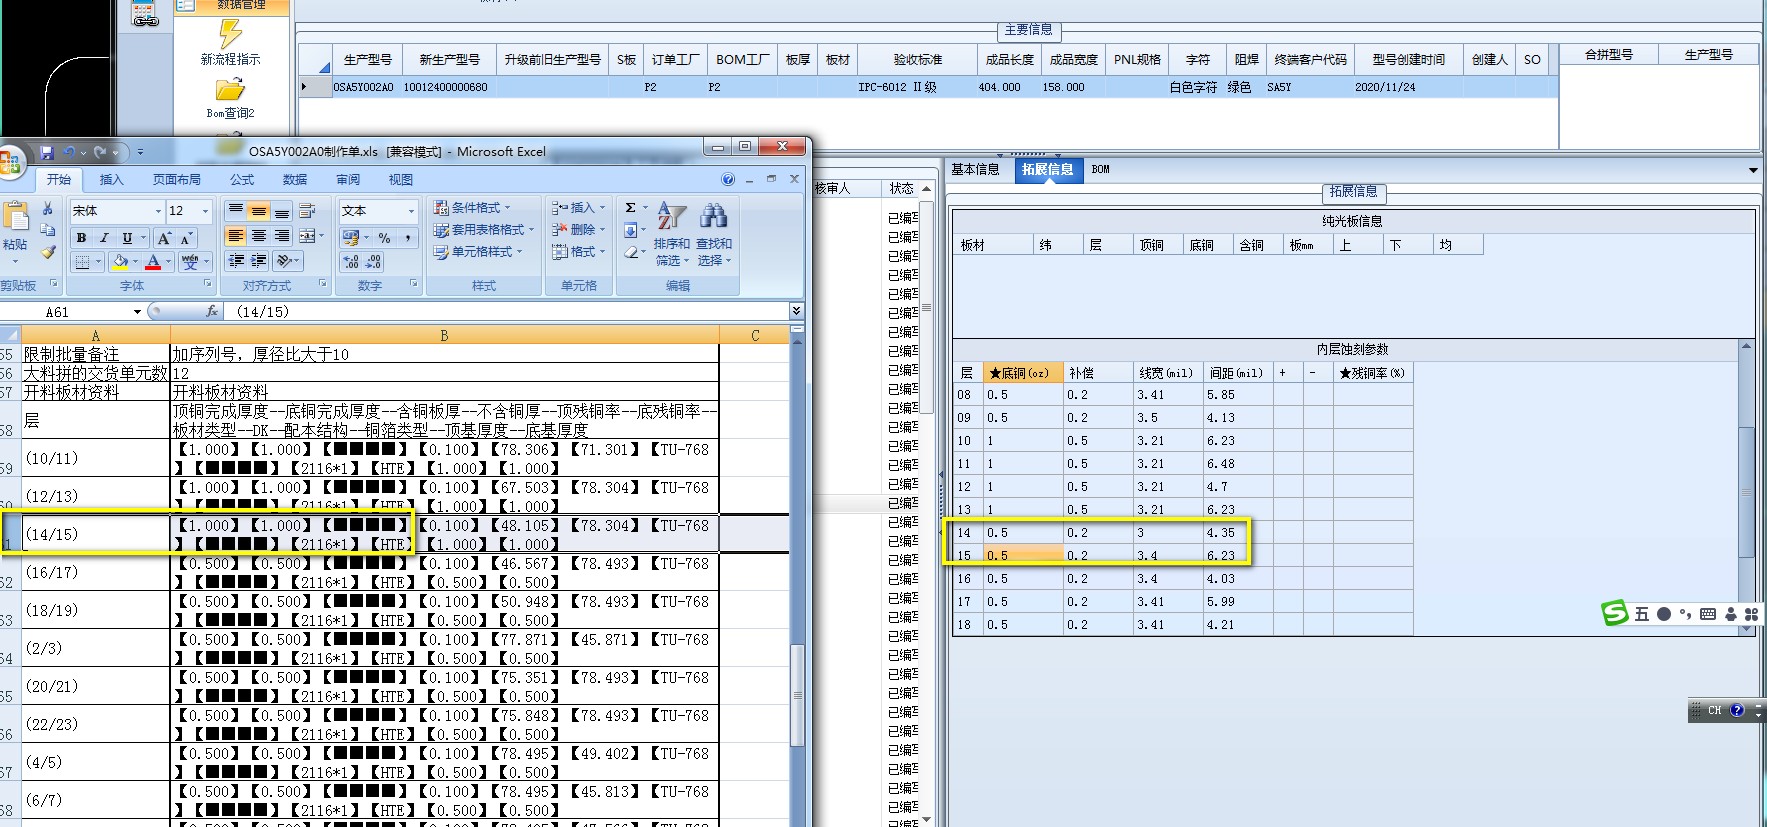1767x827 pixels.
Task: Switch to the BOM tab
Action: 1100,169
